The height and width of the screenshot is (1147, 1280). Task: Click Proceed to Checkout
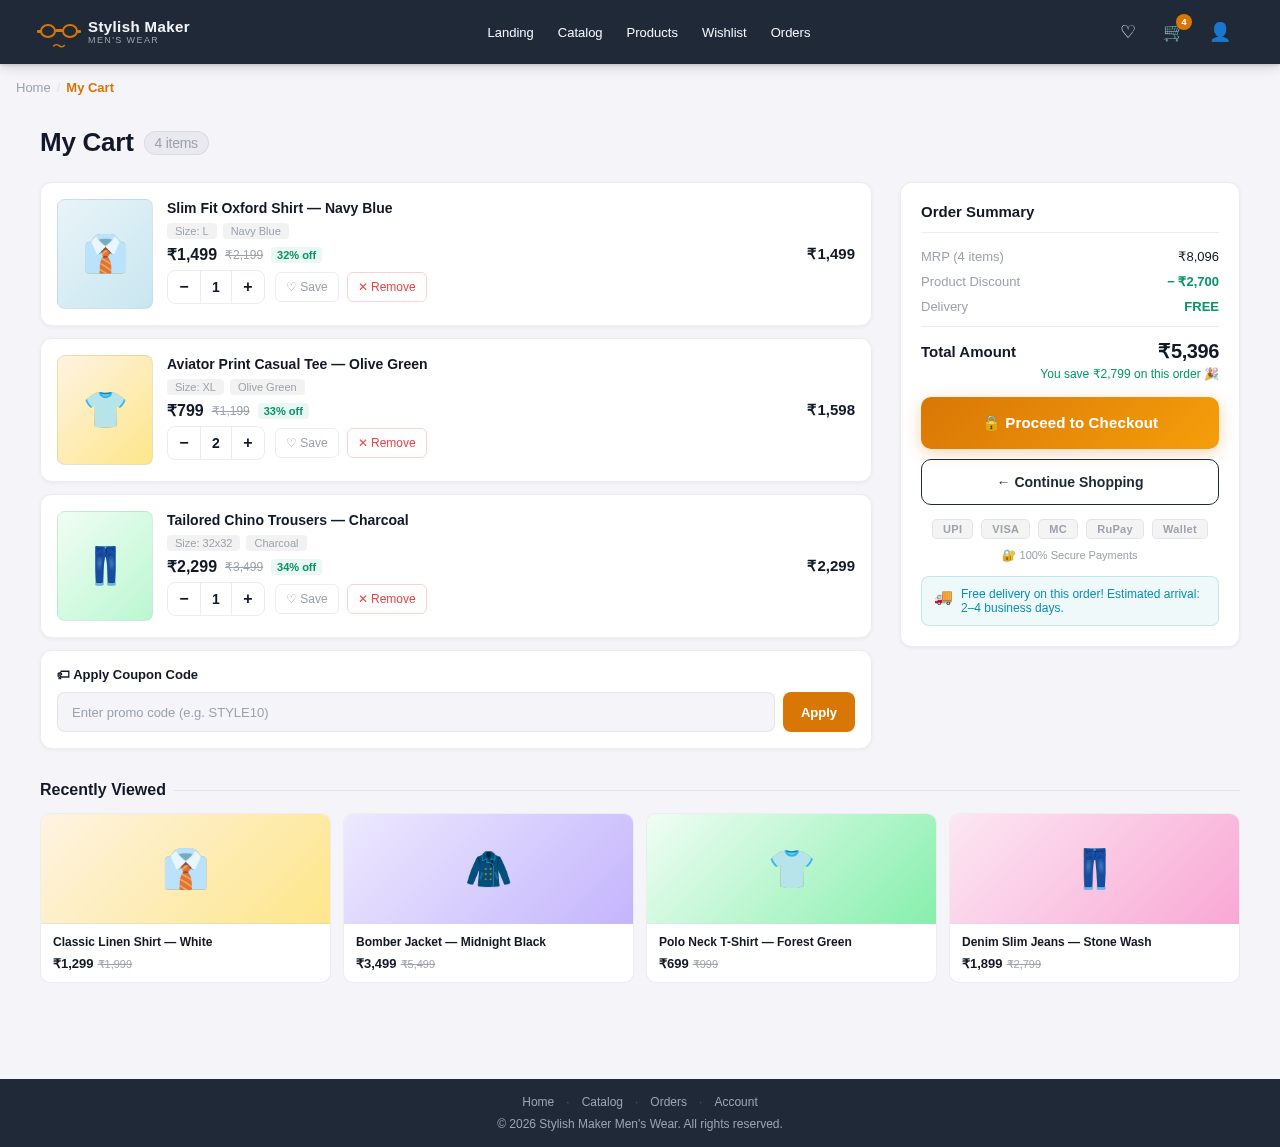[1070, 423]
